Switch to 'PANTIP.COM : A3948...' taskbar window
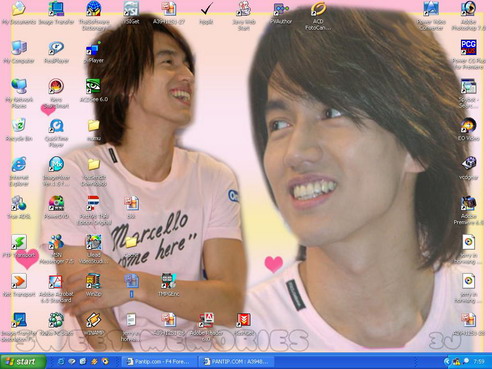 click(236, 362)
